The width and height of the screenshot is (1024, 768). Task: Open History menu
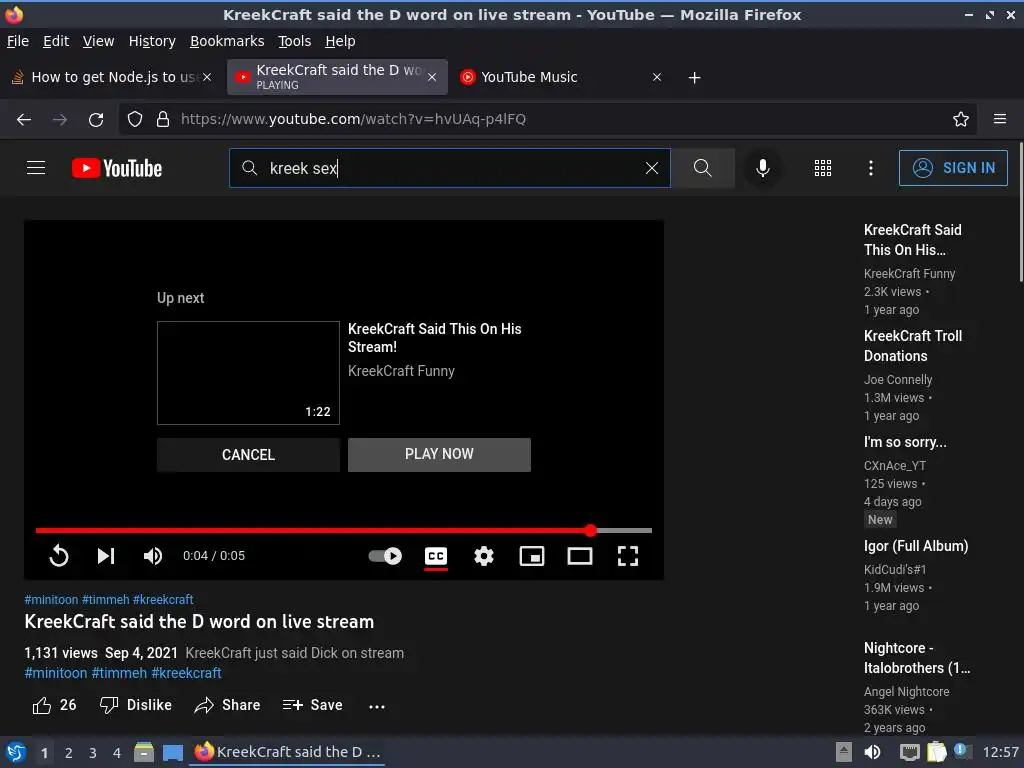tap(152, 41)
